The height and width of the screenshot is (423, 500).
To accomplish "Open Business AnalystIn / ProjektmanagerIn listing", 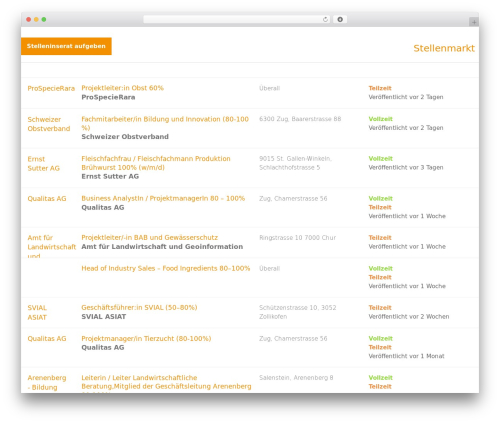I will pyautogui.click(x=163, y=198).
